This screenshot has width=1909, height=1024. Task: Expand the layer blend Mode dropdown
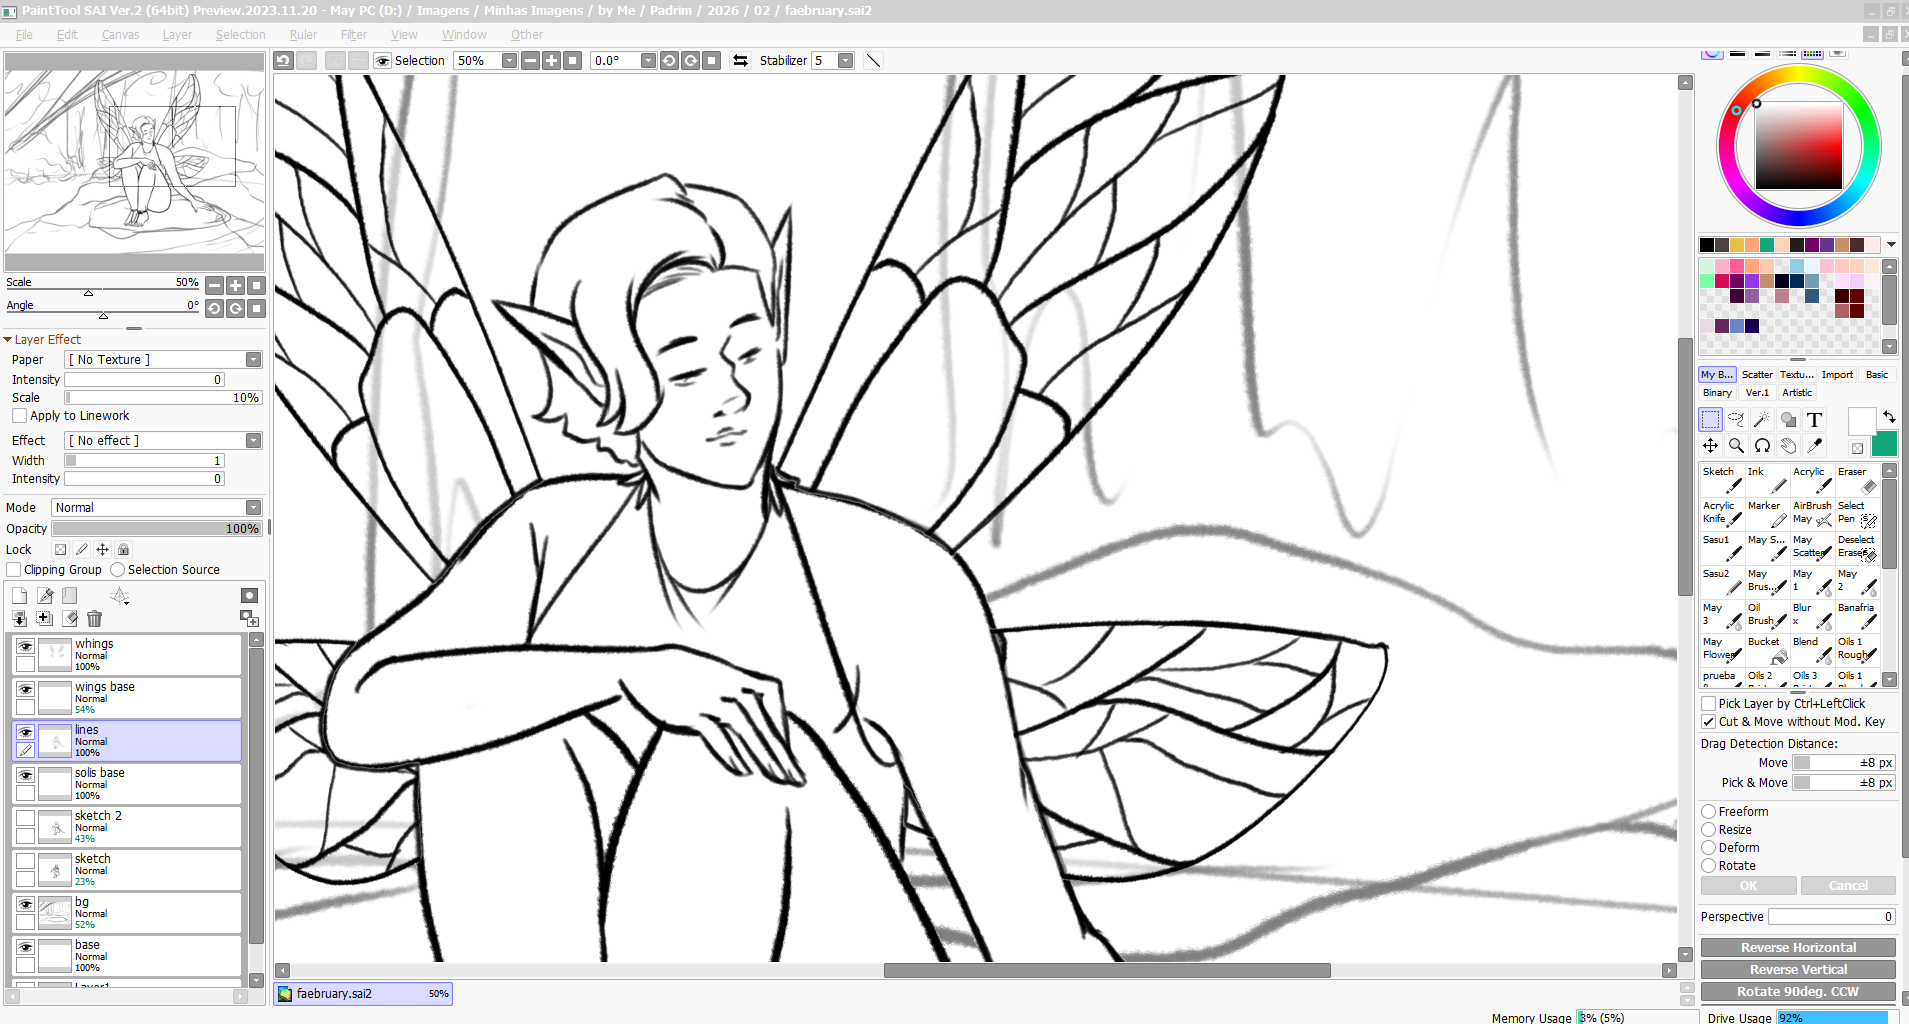[253, 508]
